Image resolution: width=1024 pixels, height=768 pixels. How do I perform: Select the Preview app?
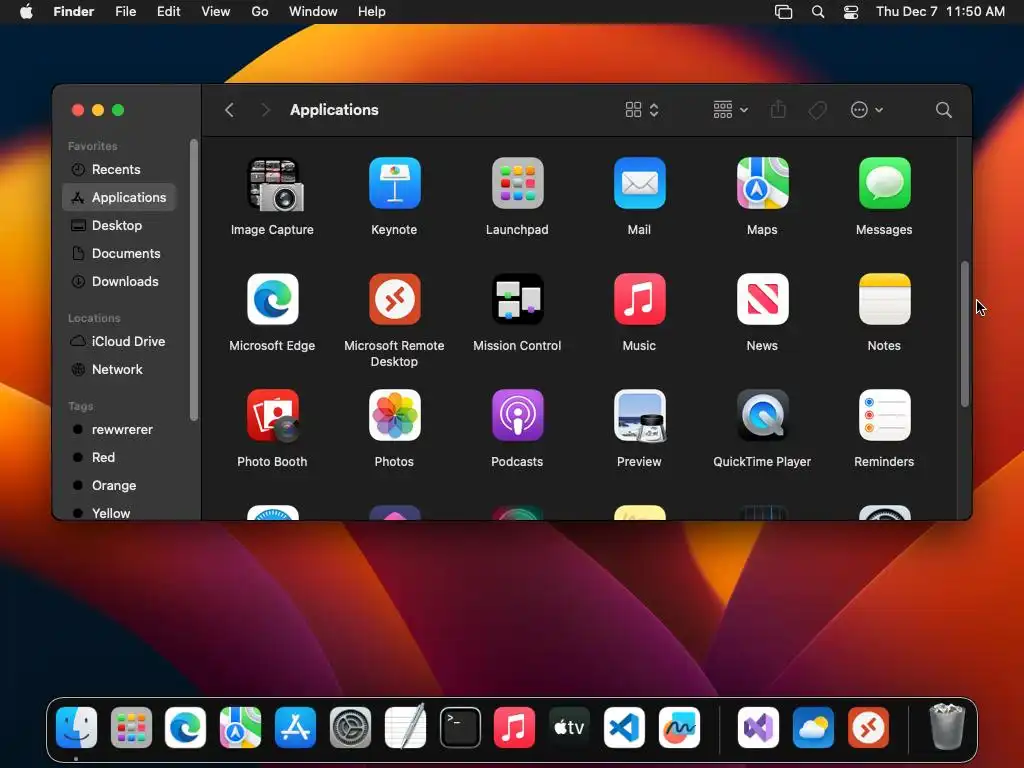(x=639, y=415)
